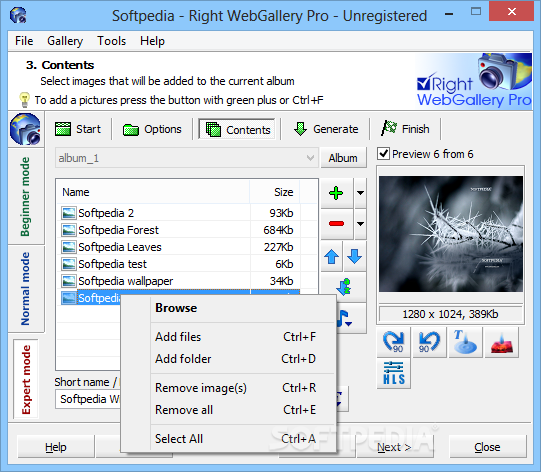This screenshot has width=541, height=472.
Task: Click the globe camera icon in sidebar
Action: click(26, 129)
